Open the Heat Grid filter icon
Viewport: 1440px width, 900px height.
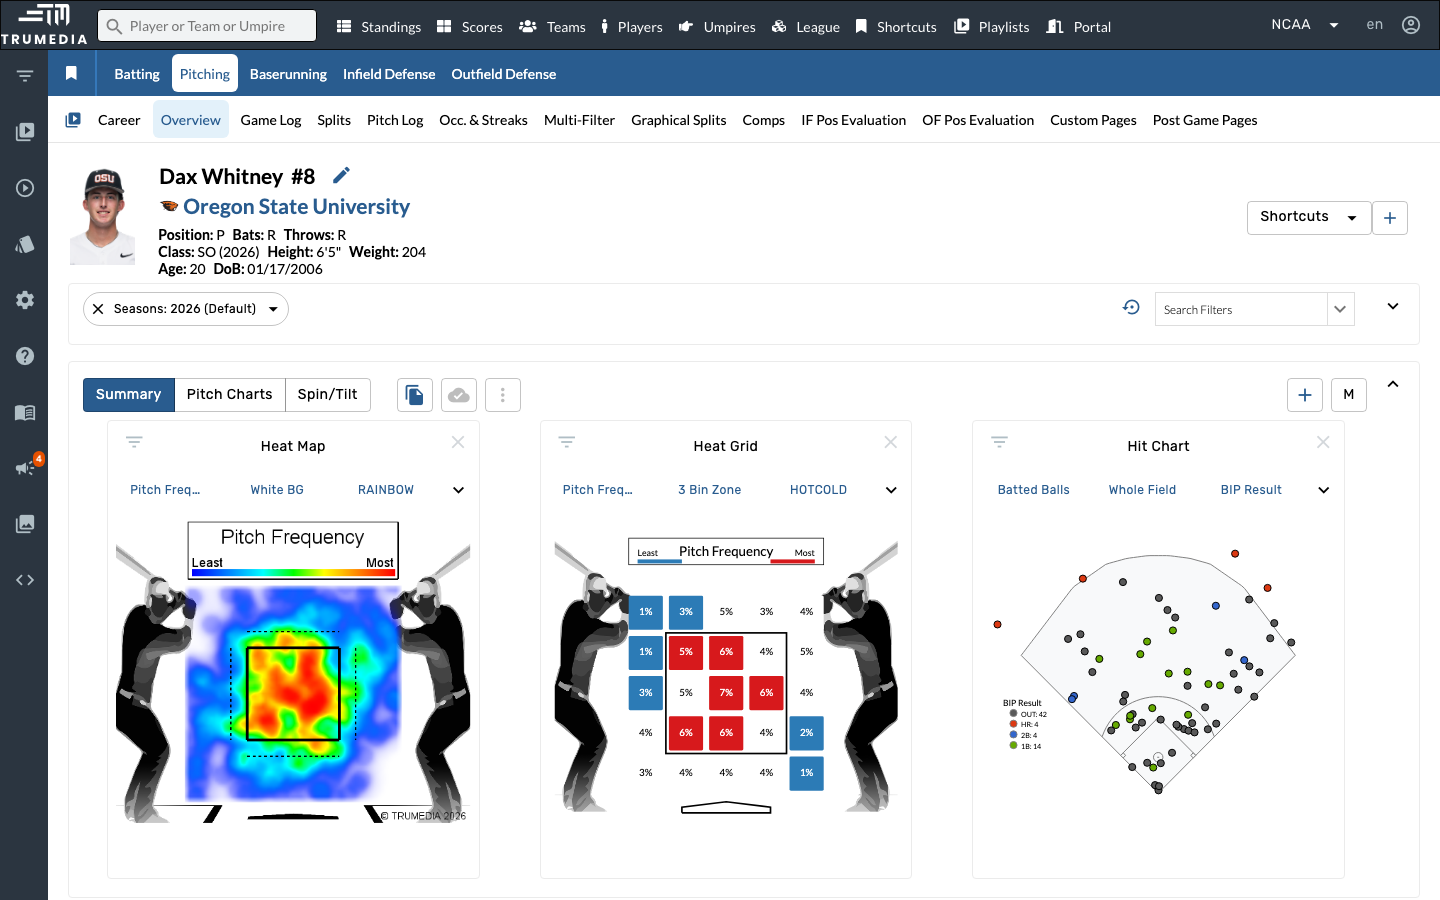[x=567, y=442]
